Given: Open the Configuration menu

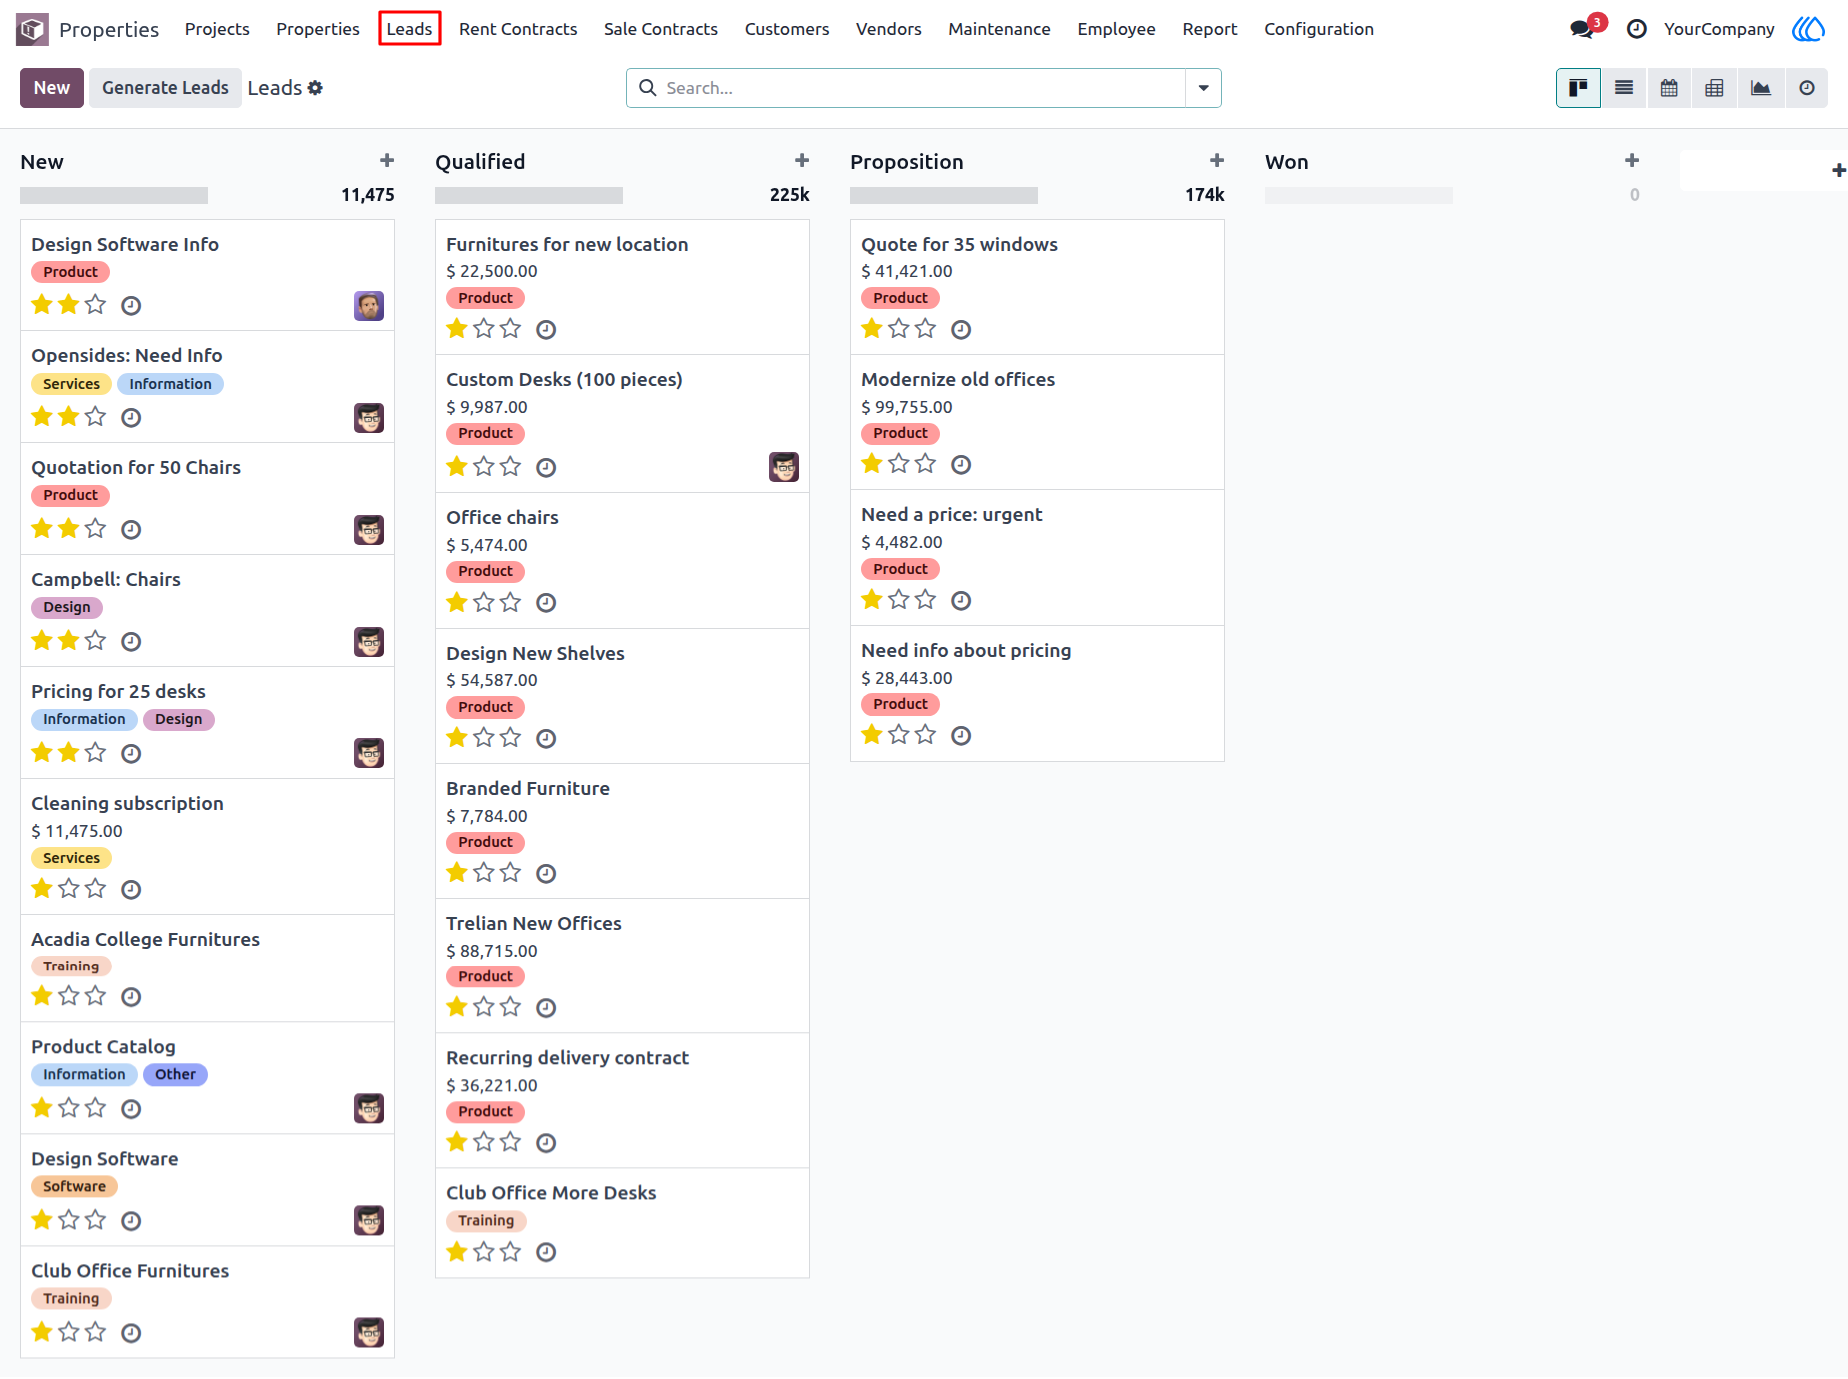Looking at the screenshot, I should point(1319,29).
